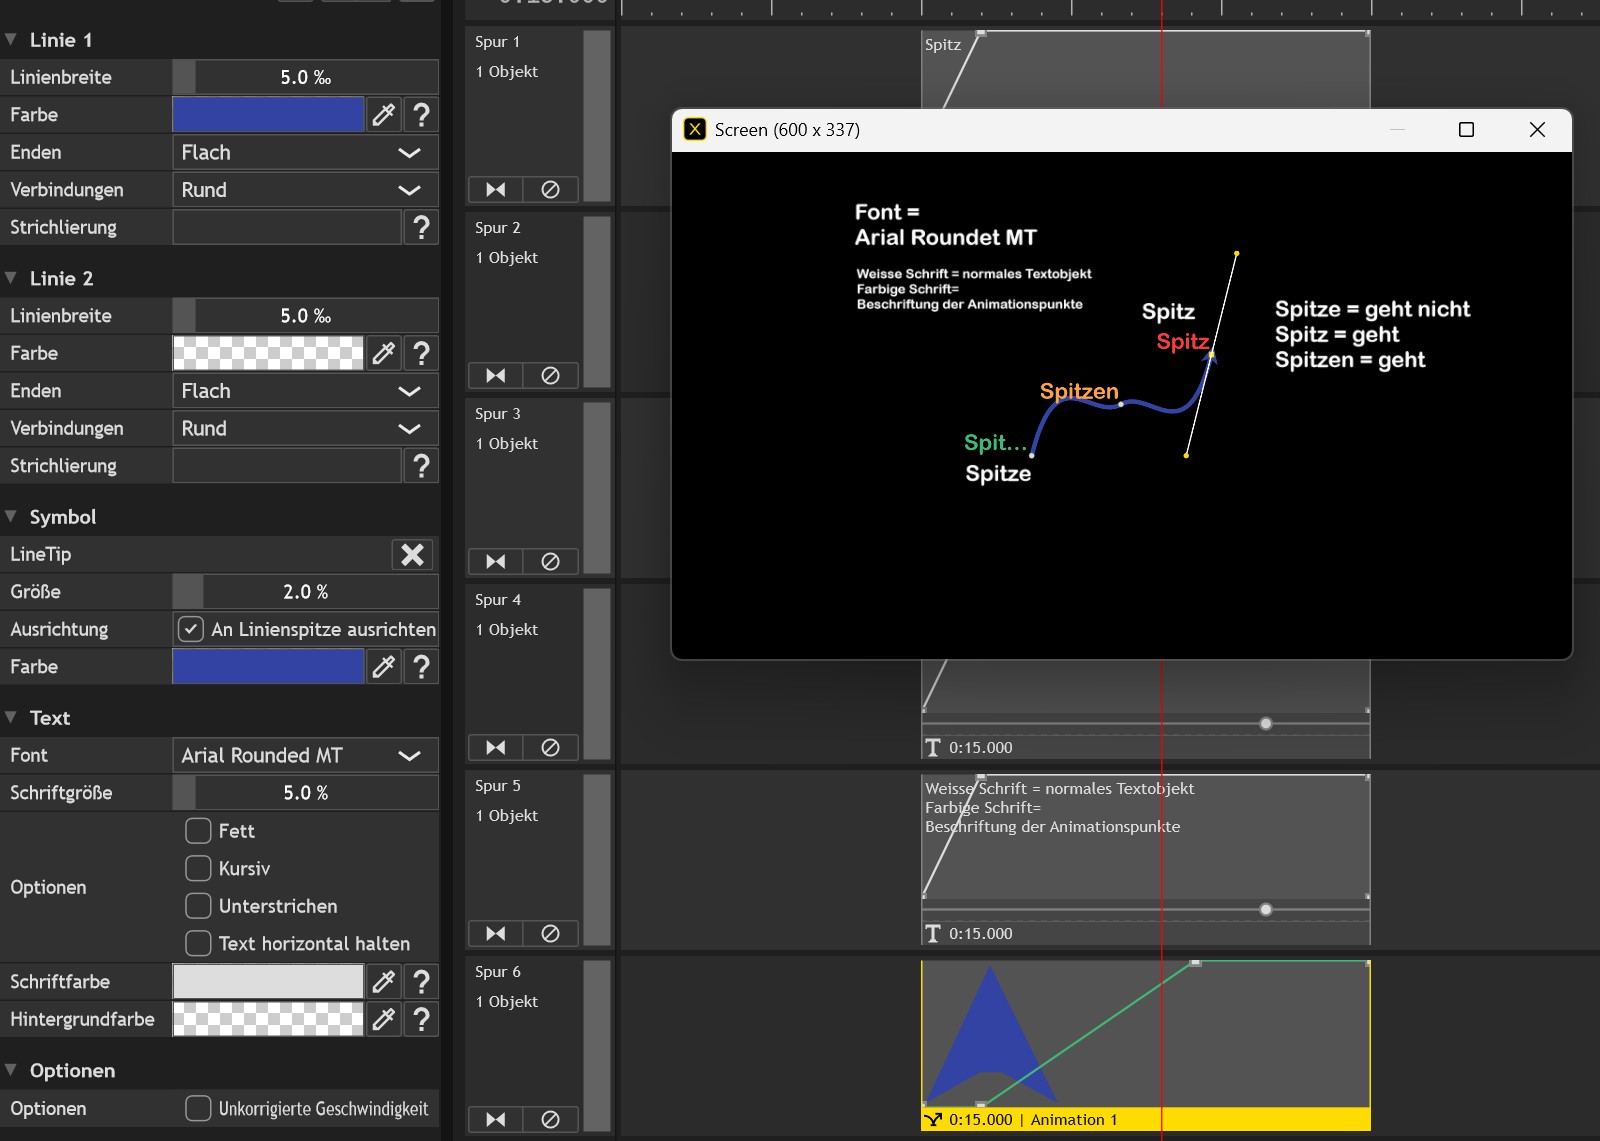Click the blue Farbe swatch of Linie 1
This screenshot has width=1600, height=1141.
268,115
